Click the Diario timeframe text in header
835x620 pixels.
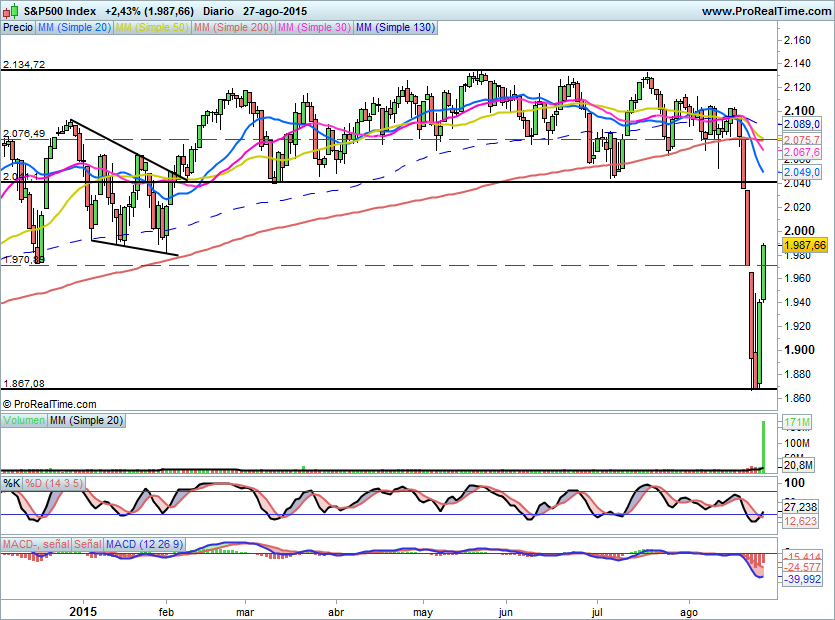click(x=218, y=11)
